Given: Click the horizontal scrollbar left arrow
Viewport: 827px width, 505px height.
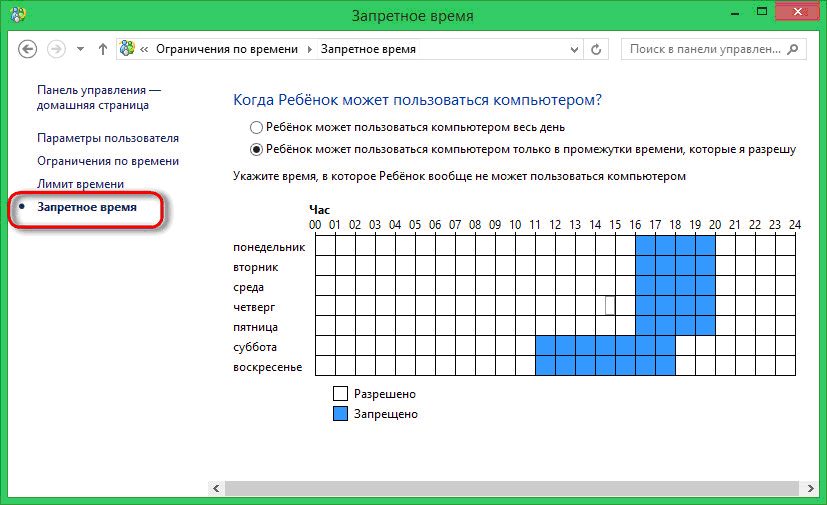Looking at the screenshot, I should (216, 488).
